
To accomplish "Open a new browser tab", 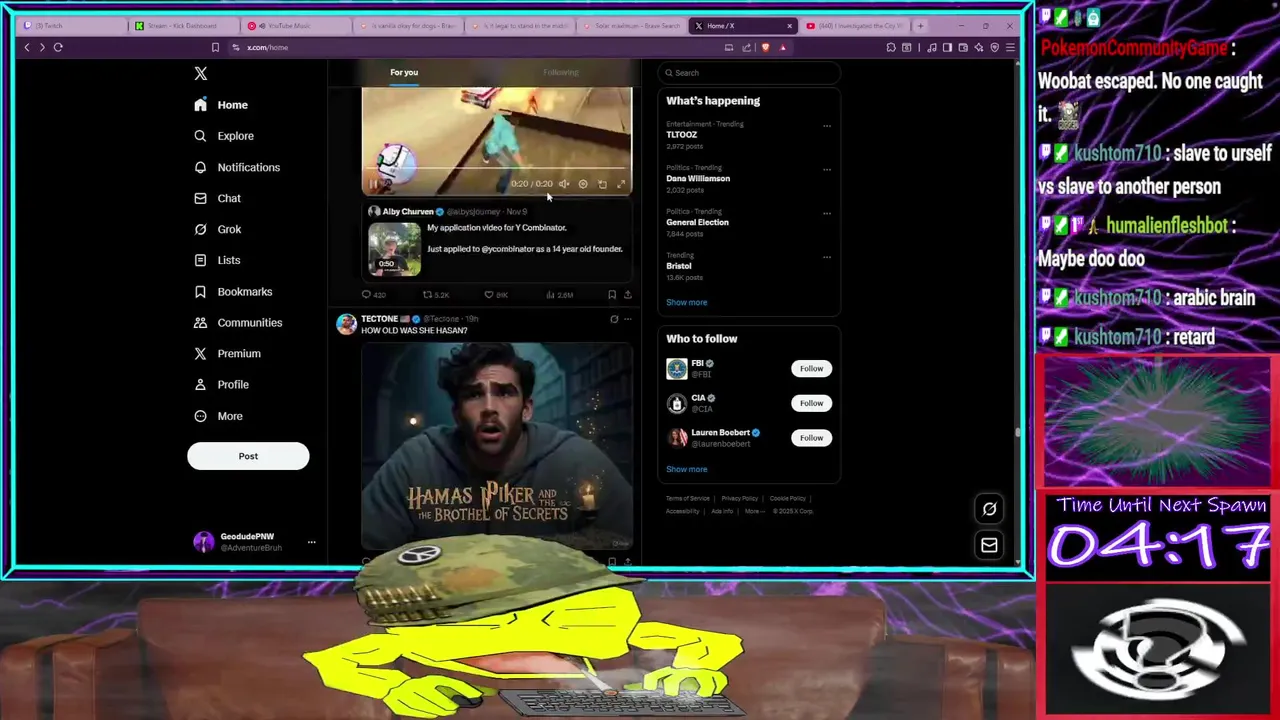I will pos(920,26).
